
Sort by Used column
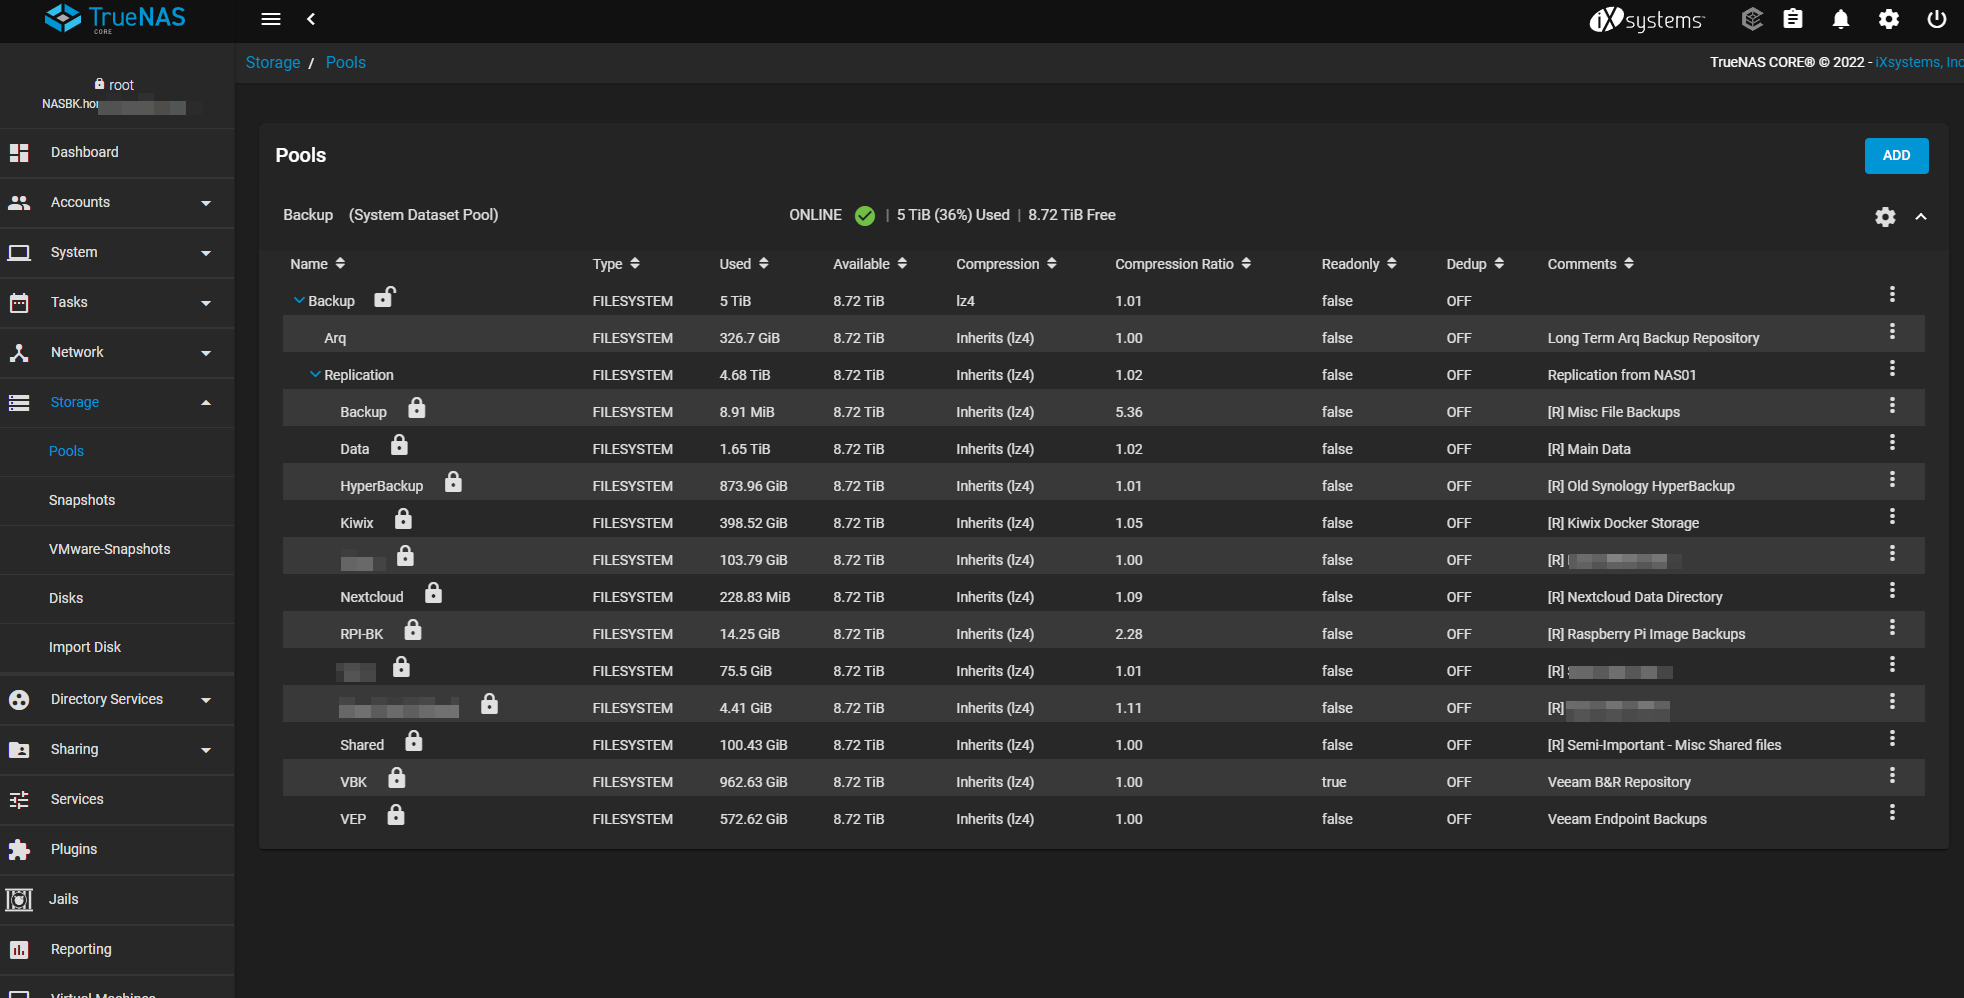pos(744,264)
